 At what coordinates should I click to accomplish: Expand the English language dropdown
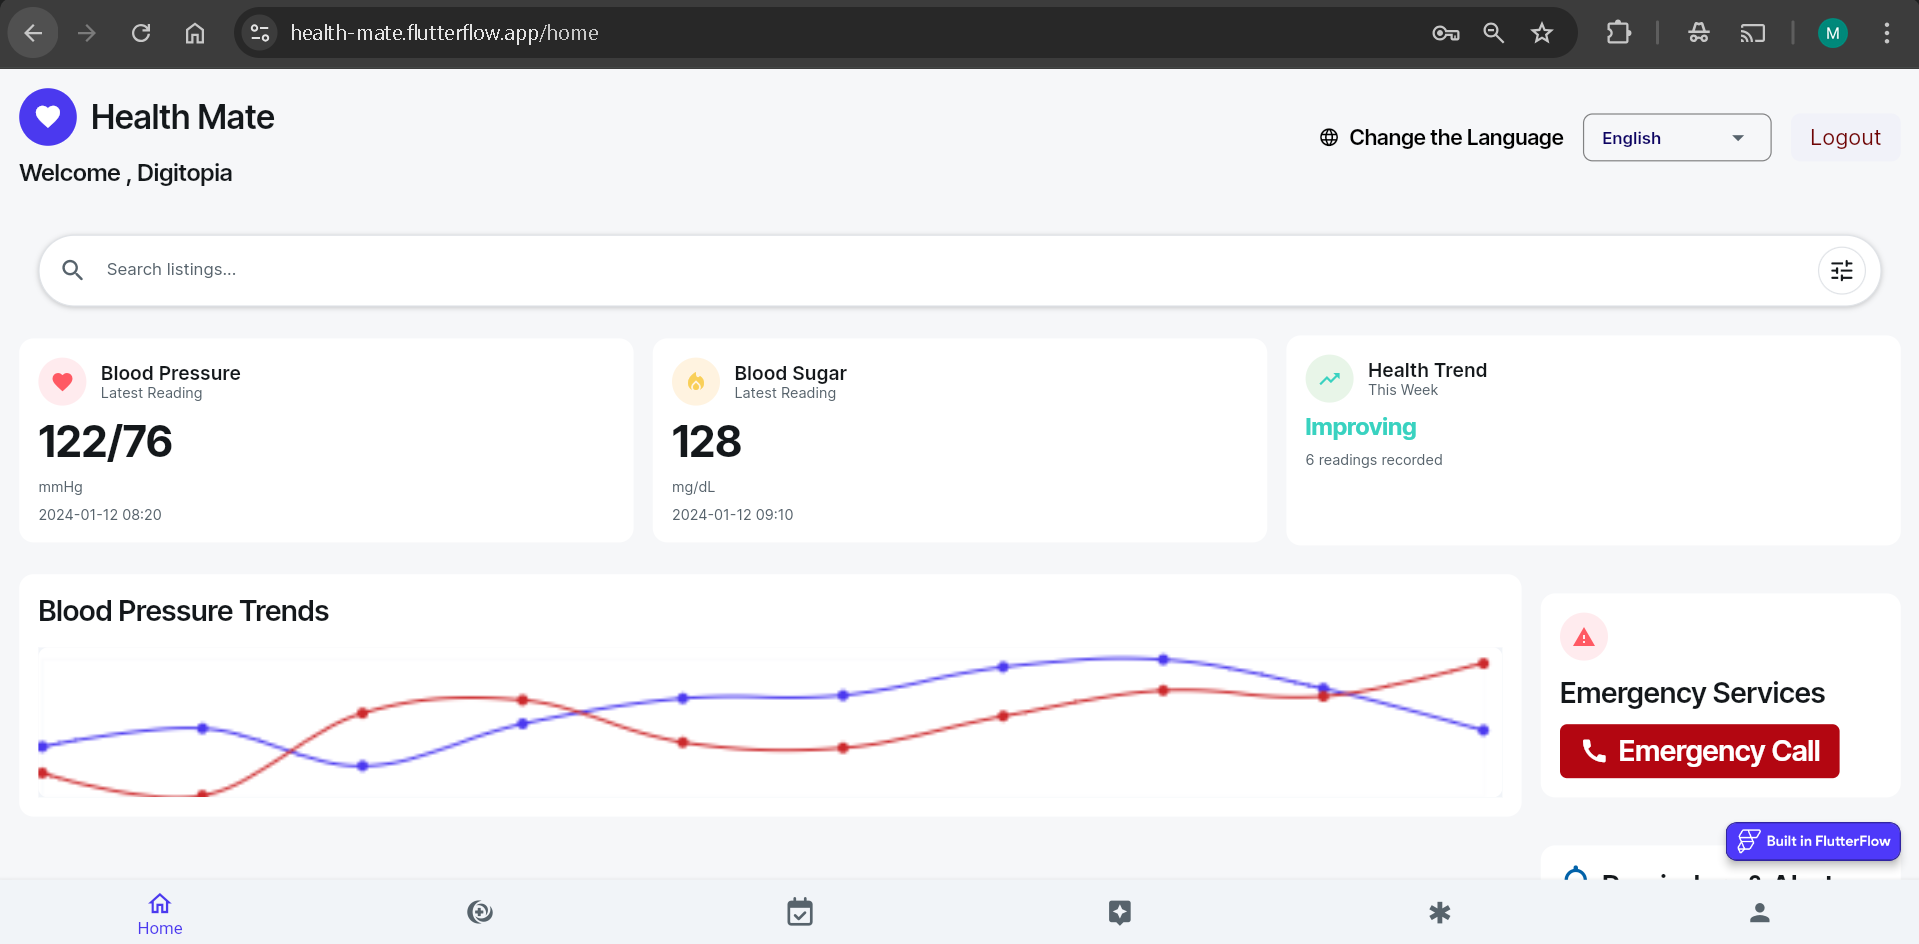1676,138
